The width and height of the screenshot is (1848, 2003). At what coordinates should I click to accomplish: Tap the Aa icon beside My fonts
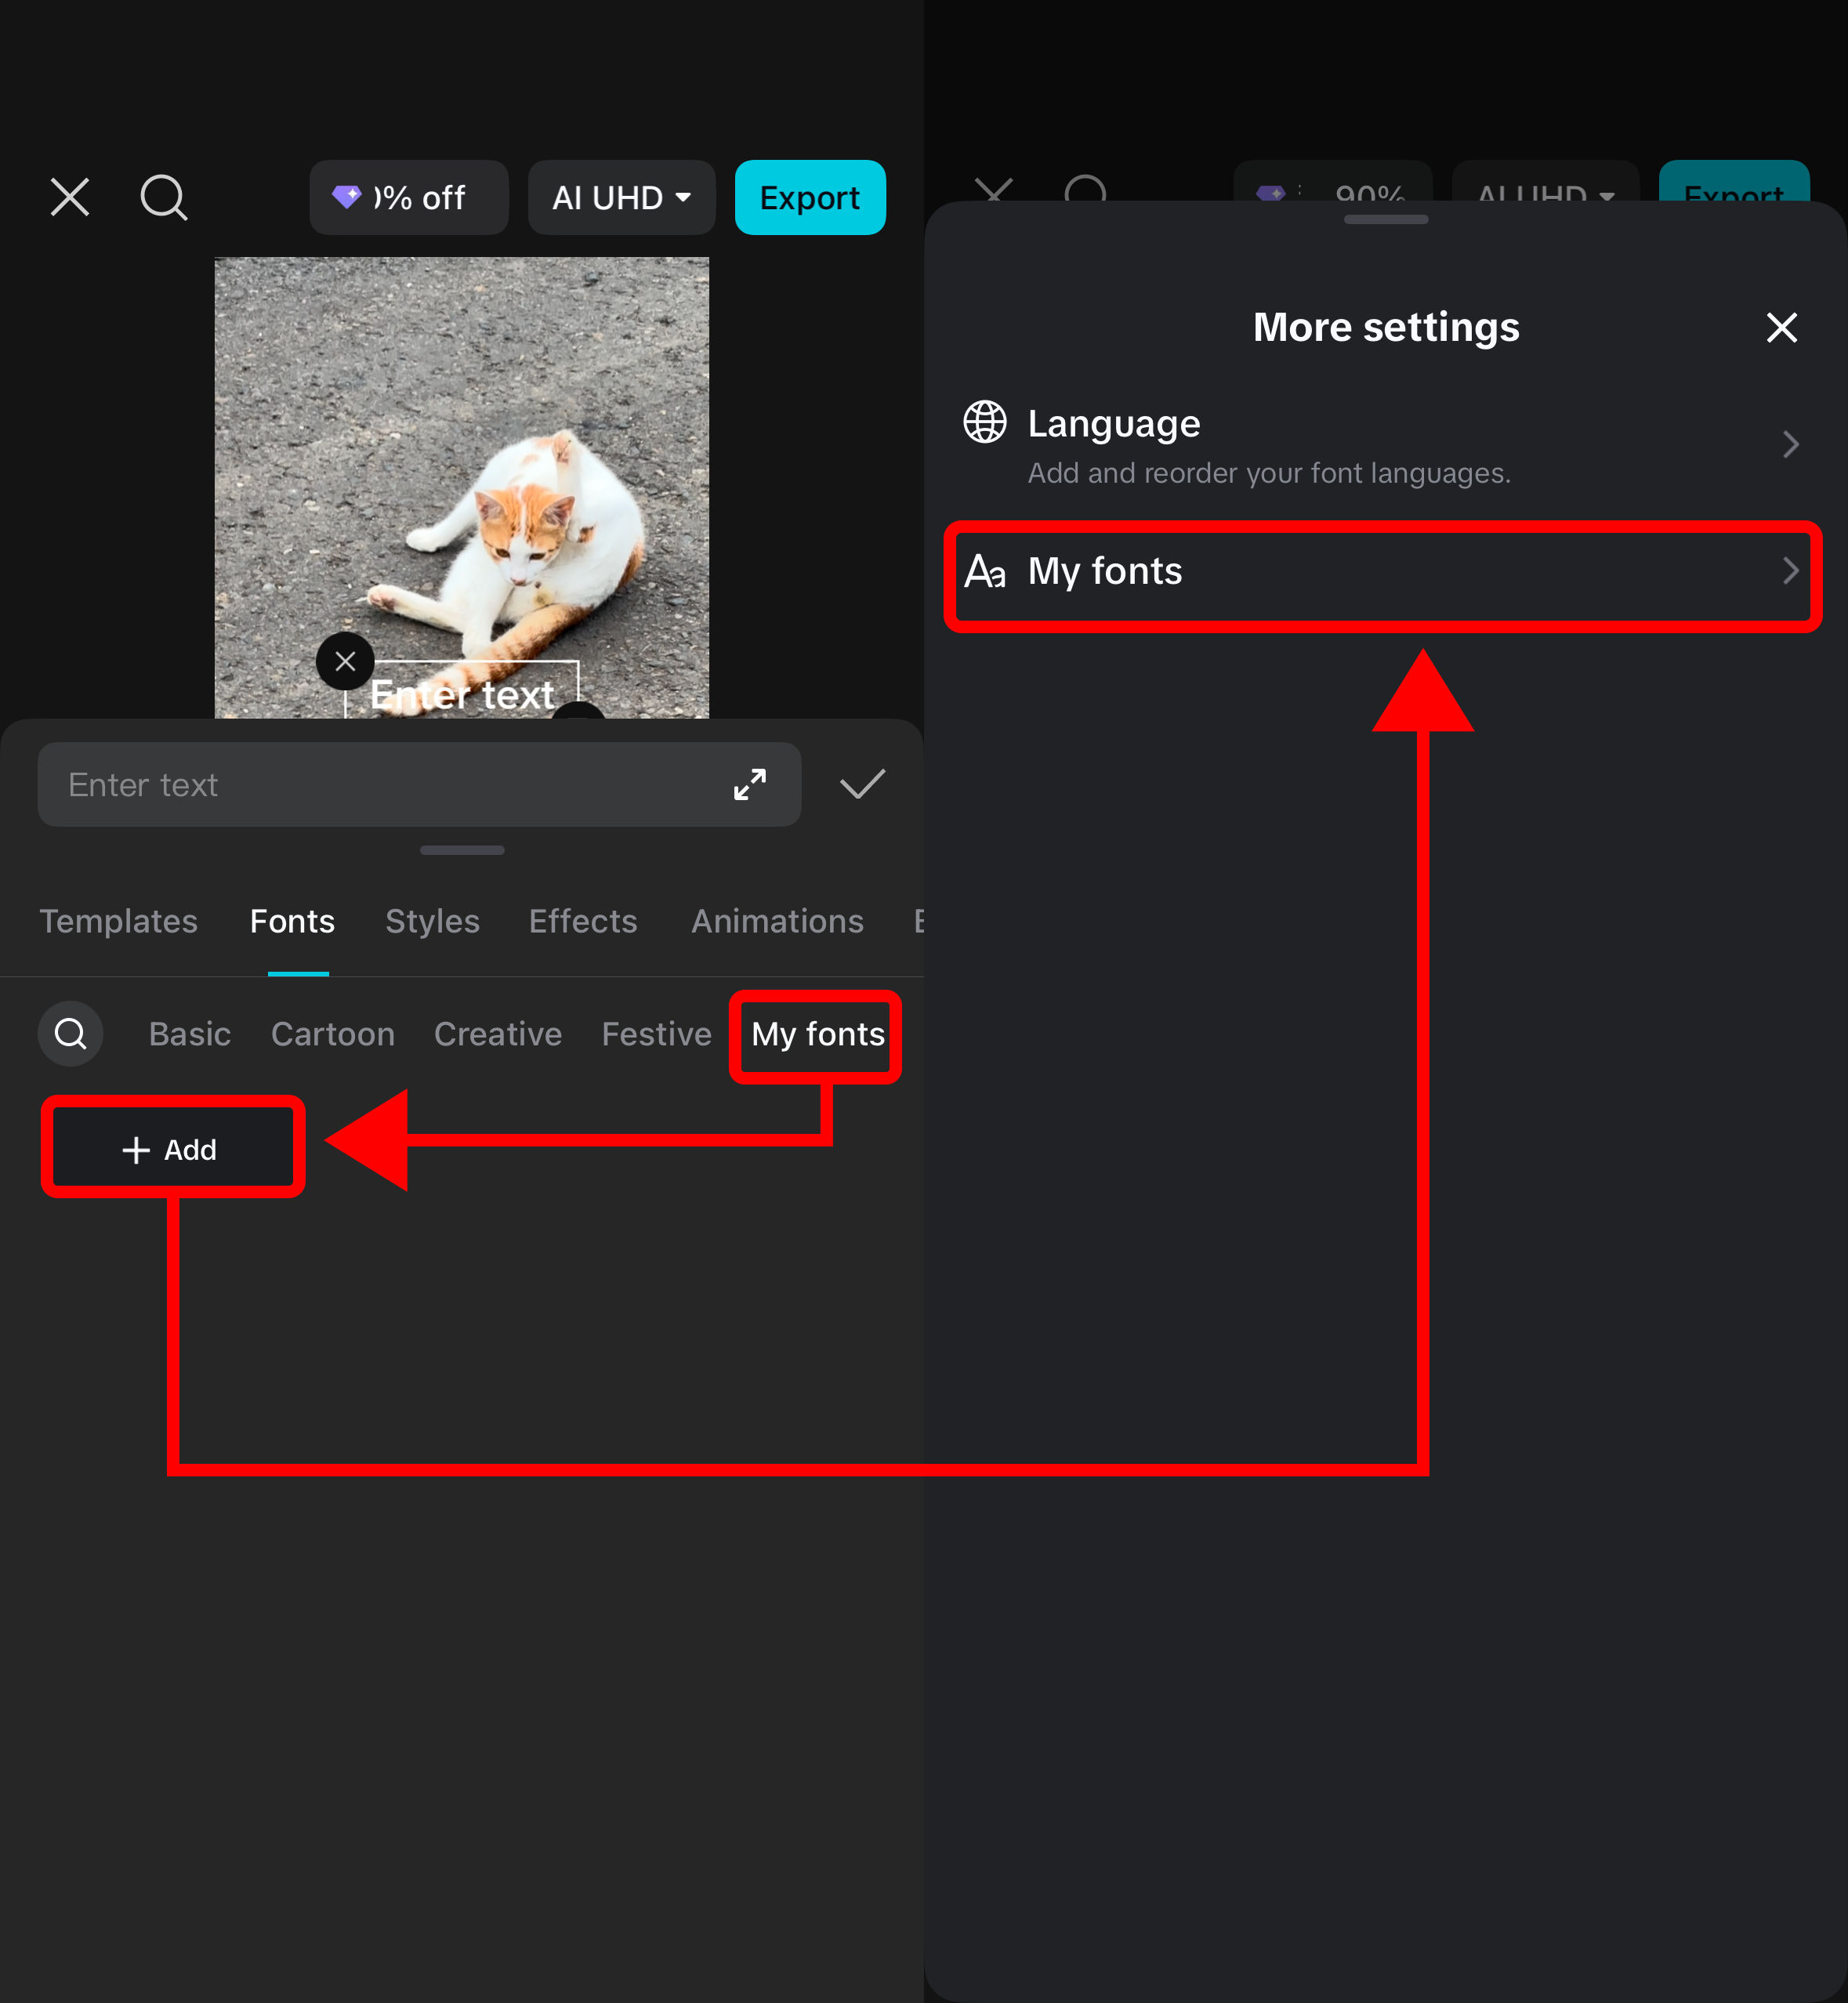(984, 572)
